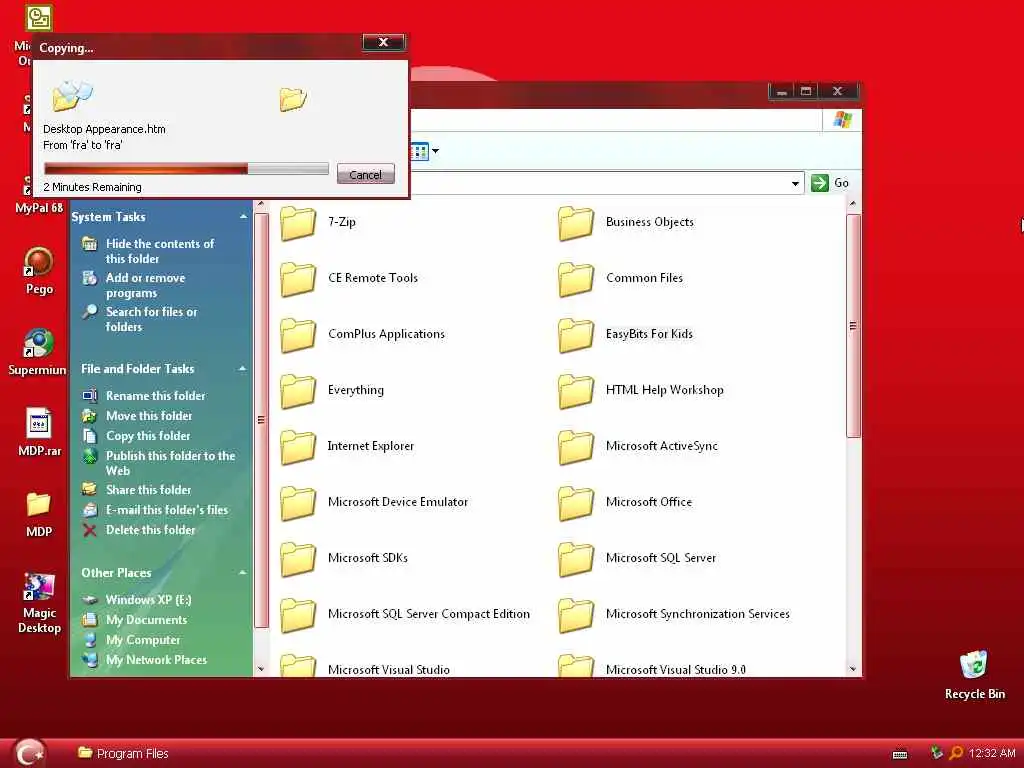Click the Microsoft Visual Studio folder name
The height and width of the screenshot is (768, 1024).
click(389, 670)
